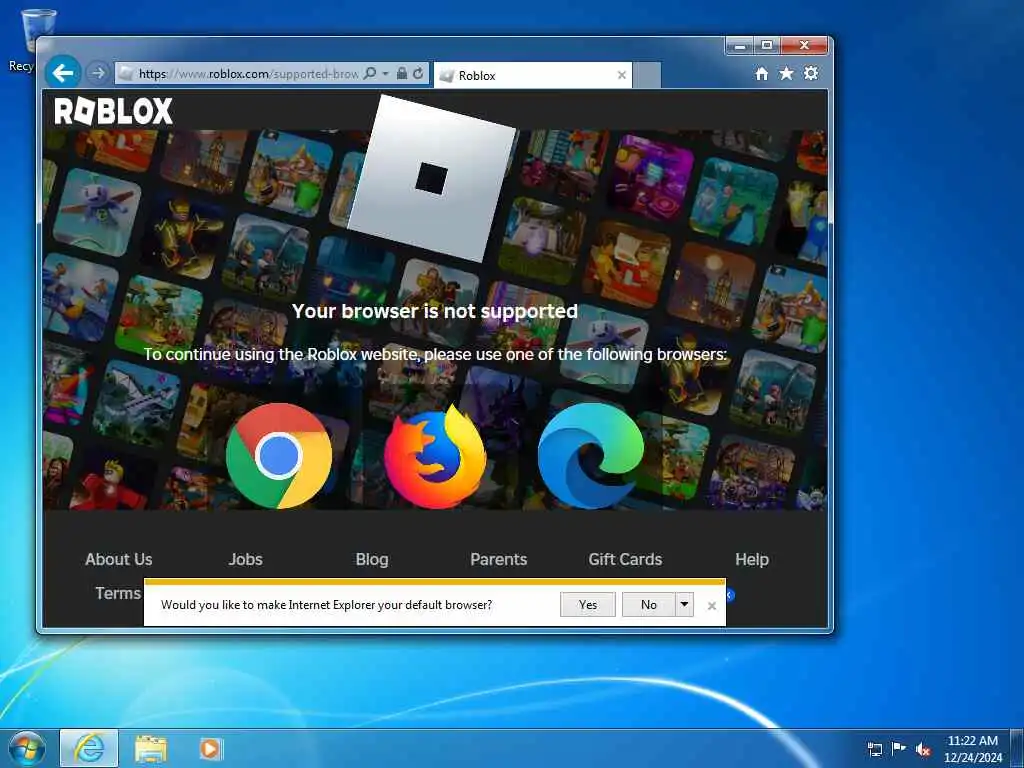Click Yes to set default browser
This screenshot has width=1024, height=768.
(x=588, y=605)
